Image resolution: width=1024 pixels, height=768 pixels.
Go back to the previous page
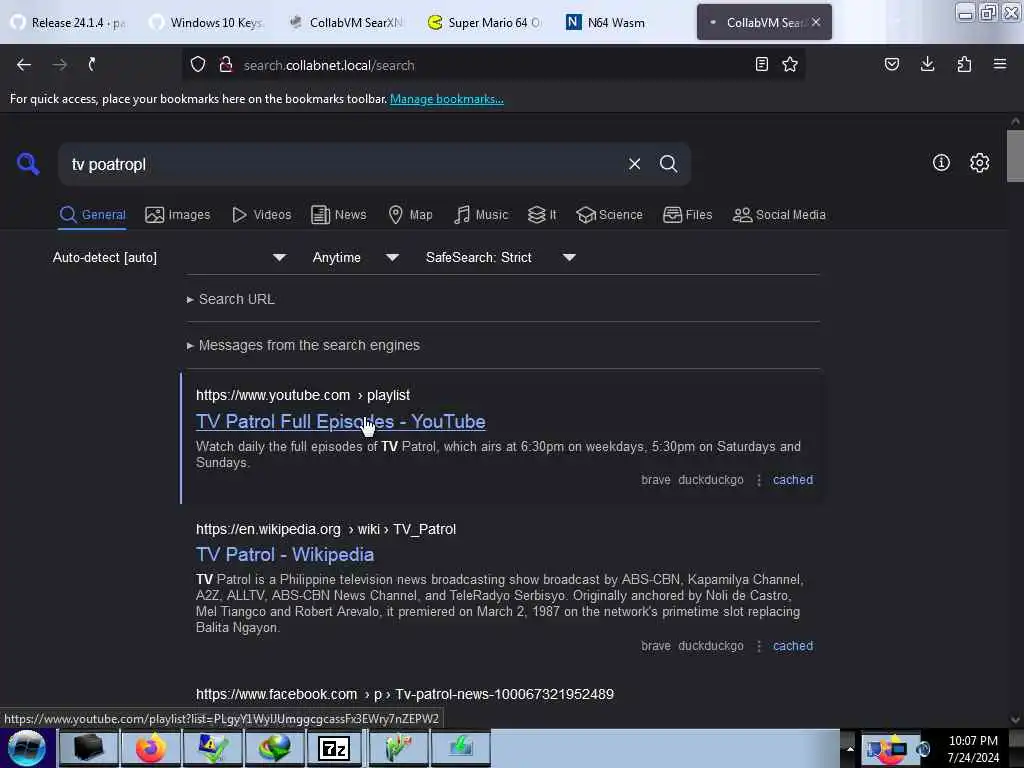pyautogui.click(x=24, y=65)
